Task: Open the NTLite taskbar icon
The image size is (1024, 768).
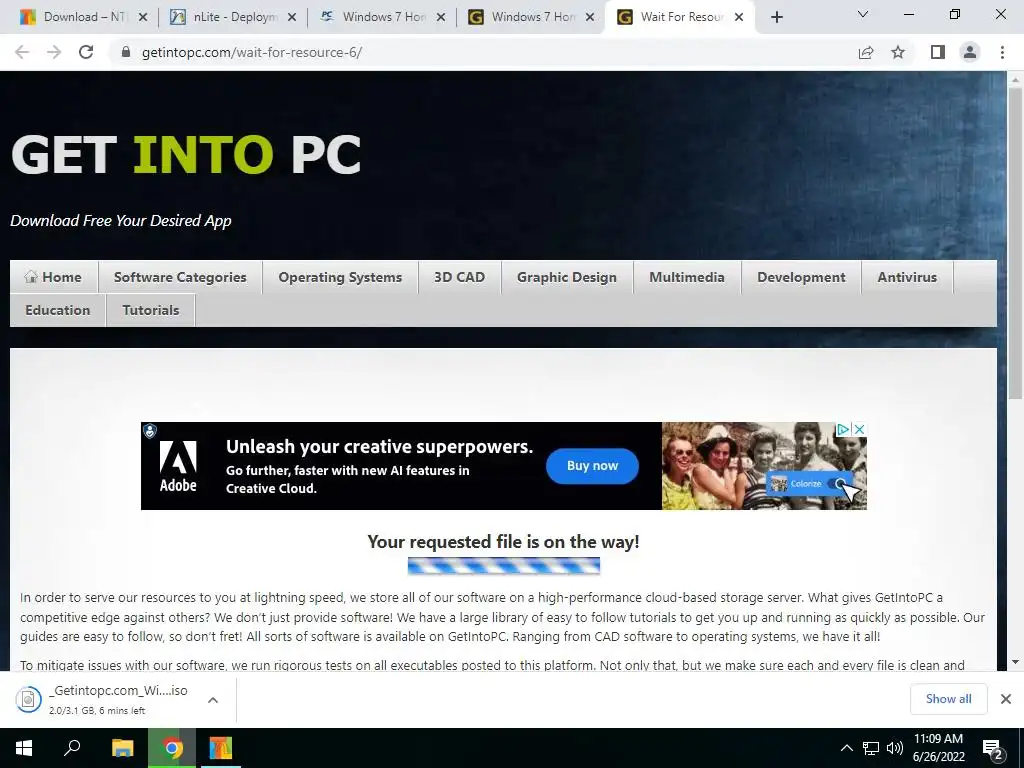Action: pyautogui.click(x=220, y=748)
